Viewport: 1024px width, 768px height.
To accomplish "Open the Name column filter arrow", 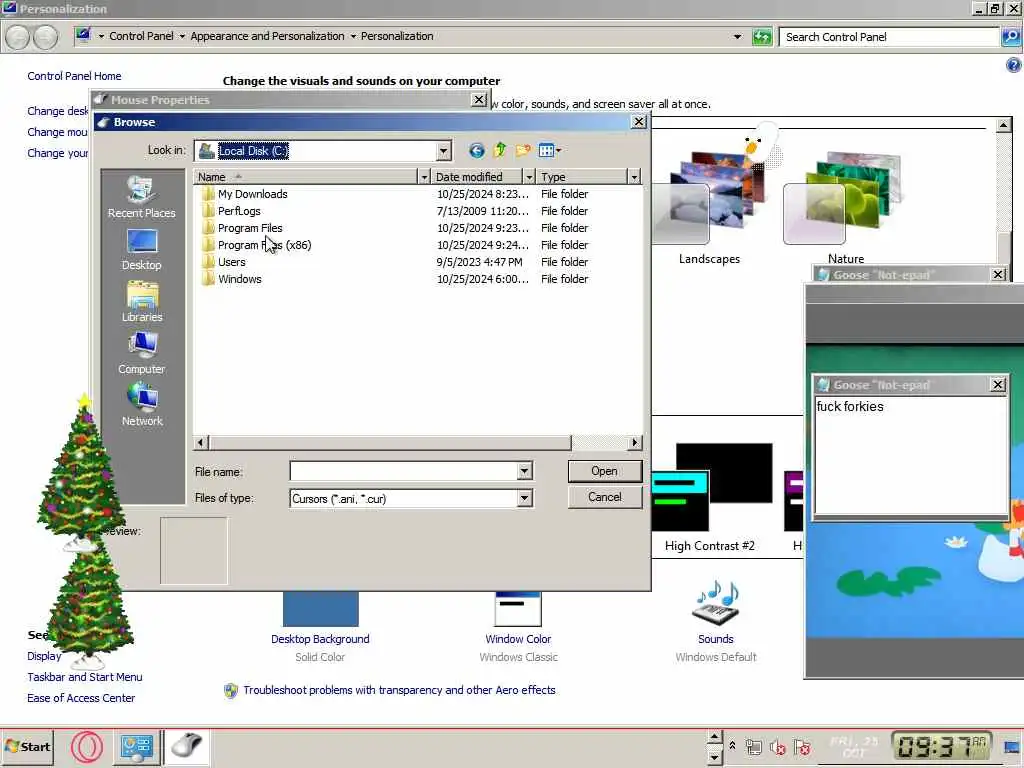I will click(x=424, y=177).
